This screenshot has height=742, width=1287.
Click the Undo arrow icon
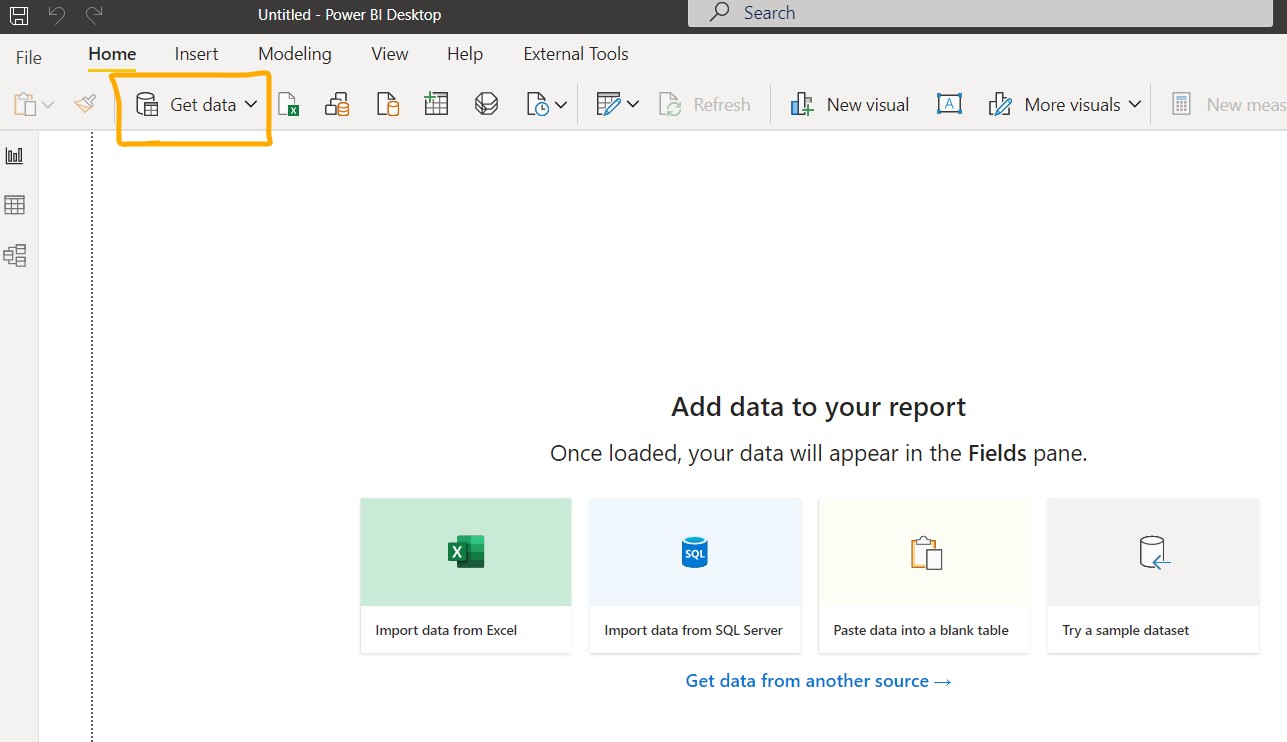(57, 15)
